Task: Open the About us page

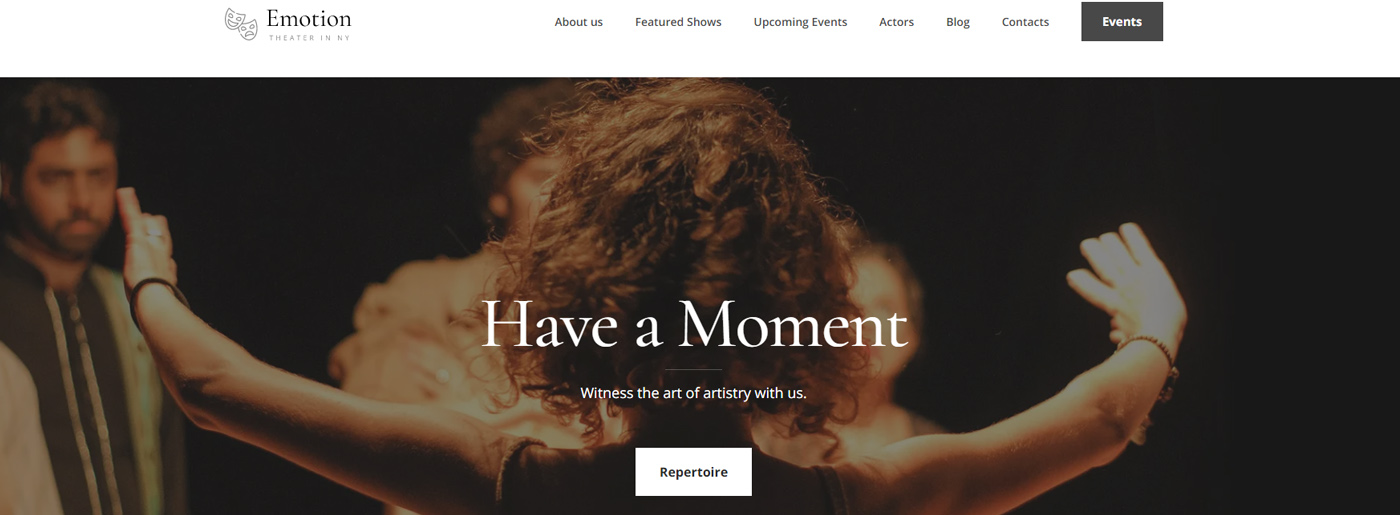Action: (x=579, y=22)
